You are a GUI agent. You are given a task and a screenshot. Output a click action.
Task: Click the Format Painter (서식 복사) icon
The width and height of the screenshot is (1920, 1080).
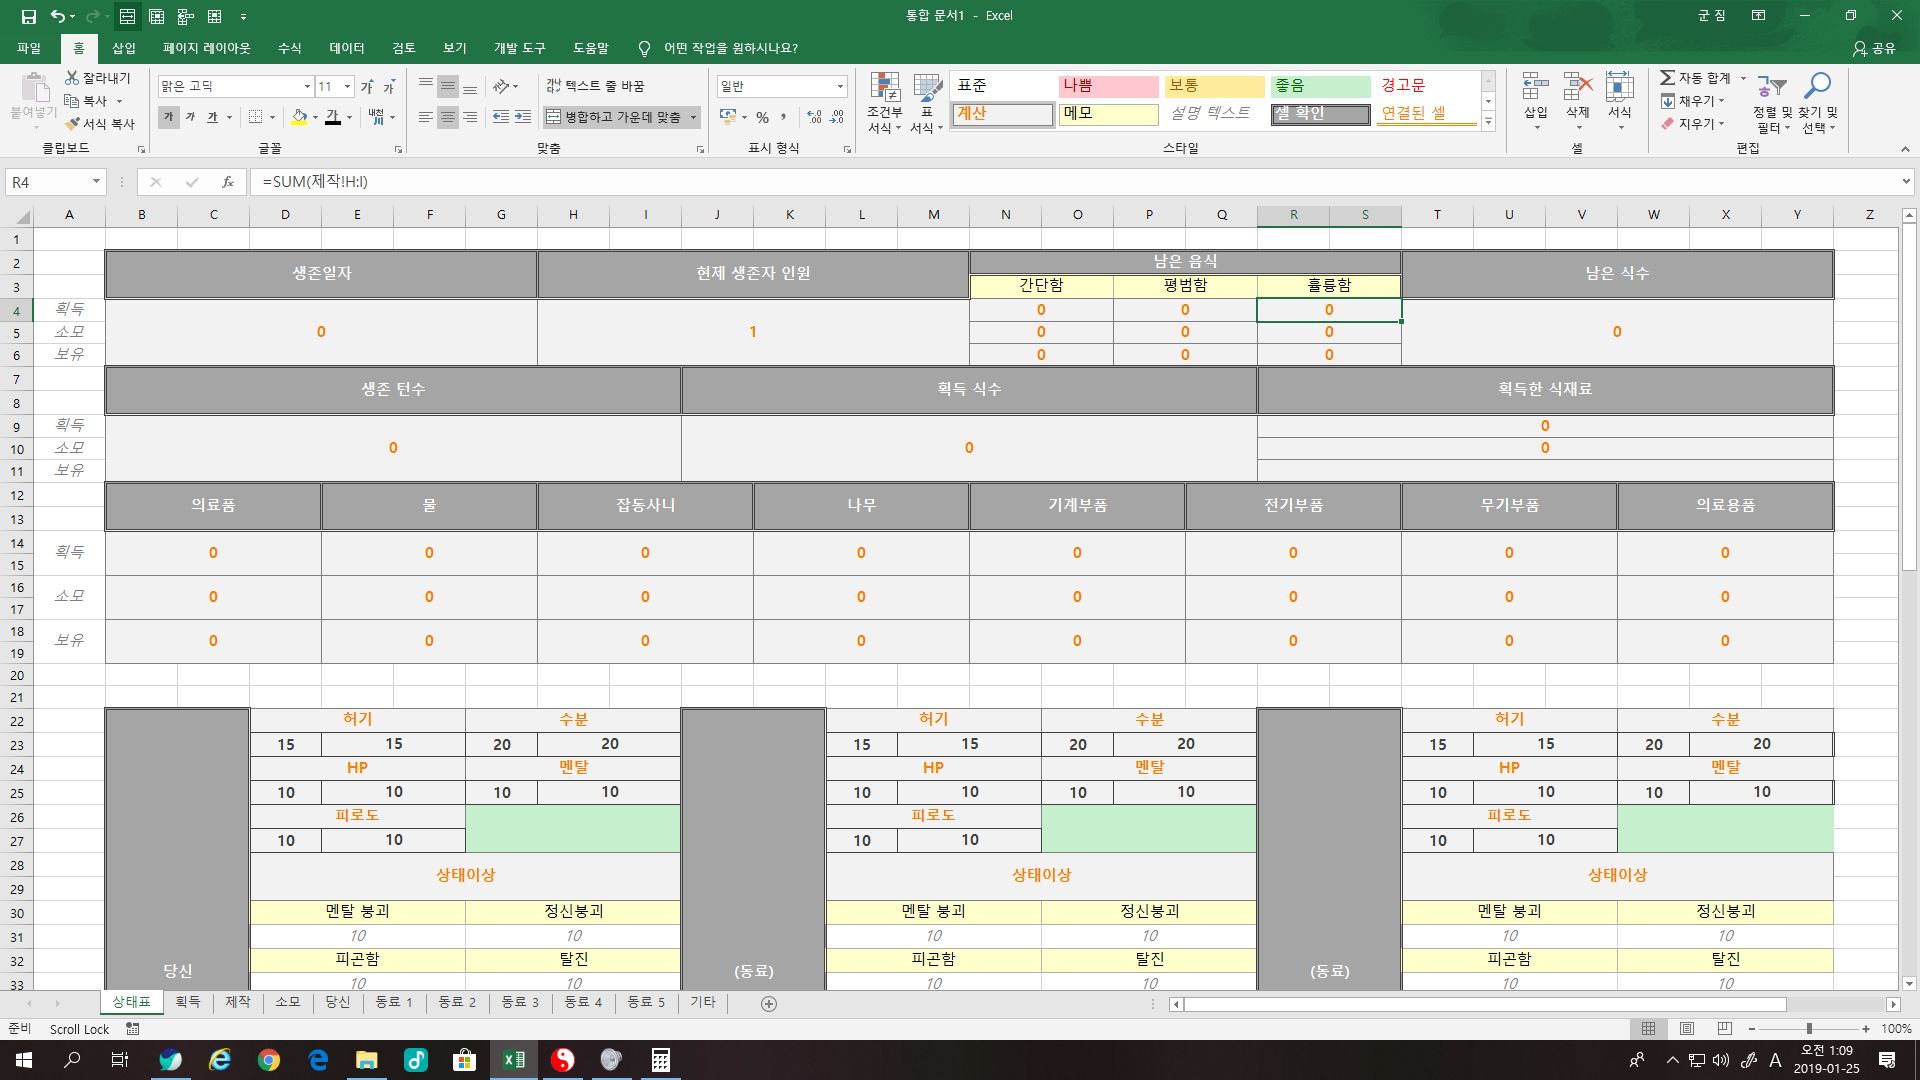click(x=73, y=124)
